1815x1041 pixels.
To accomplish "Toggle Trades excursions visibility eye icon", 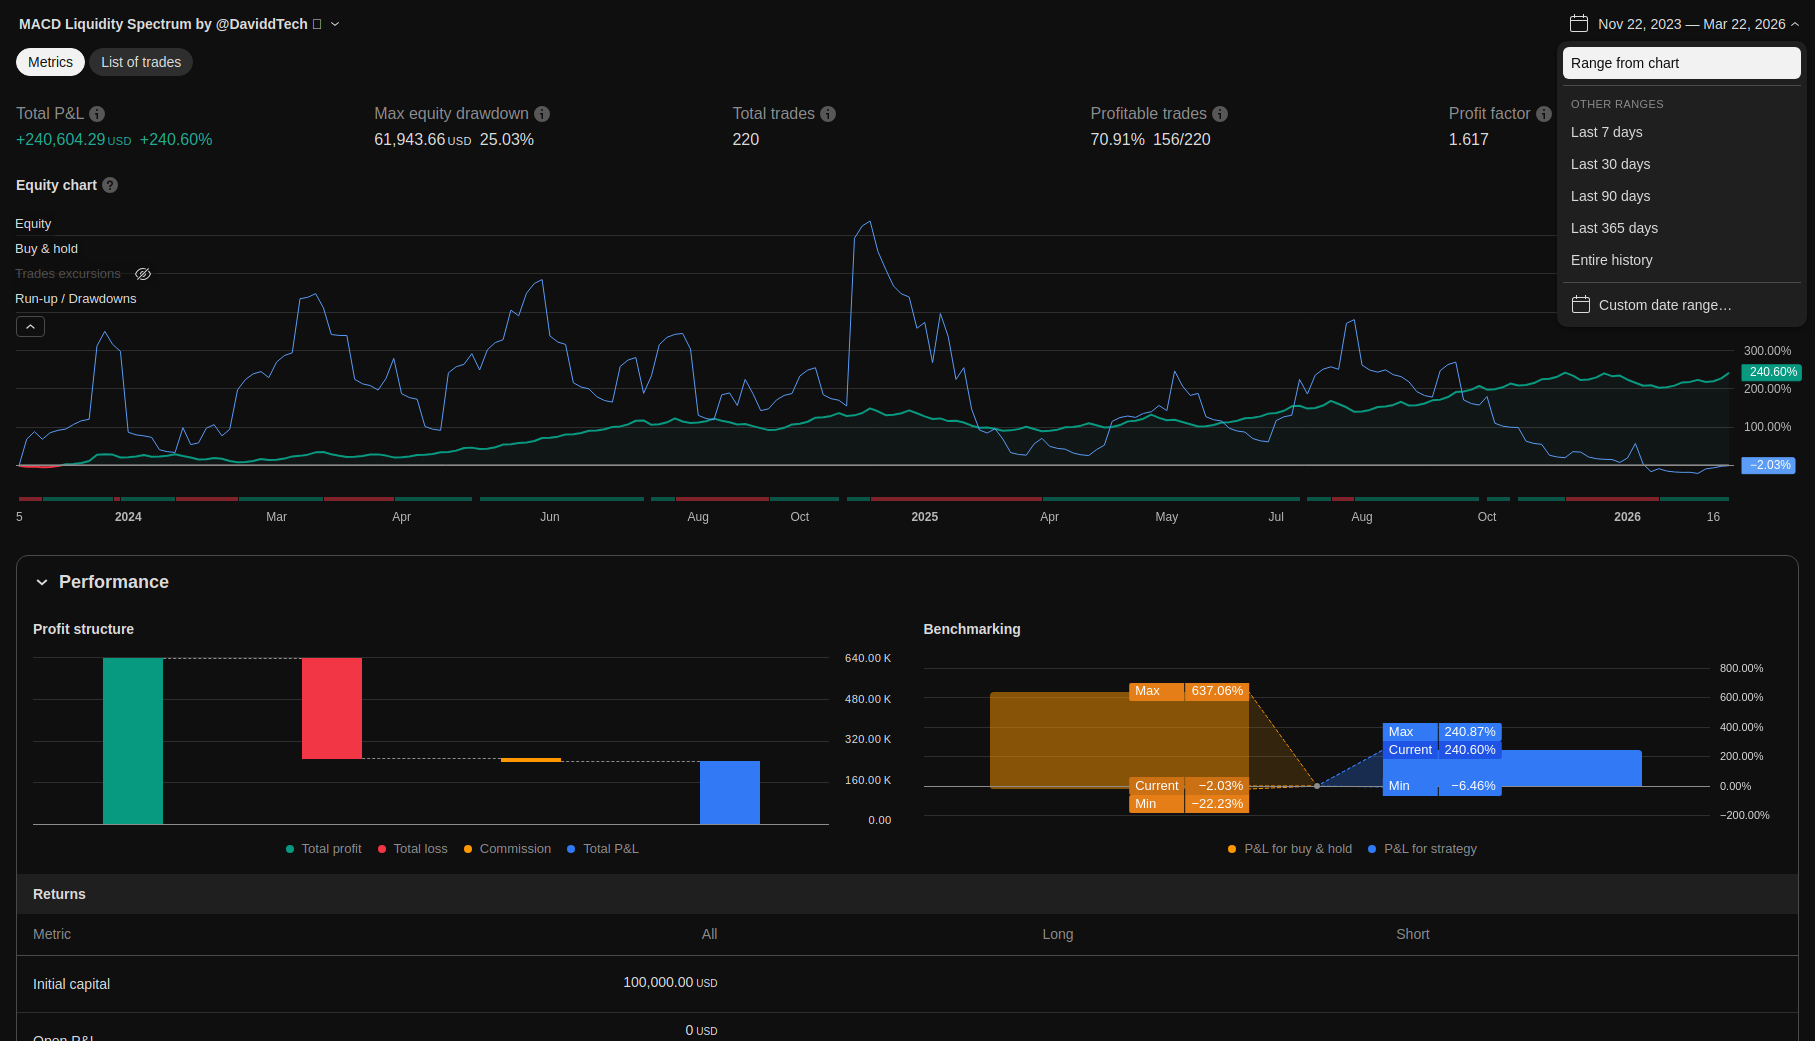I will coord(143,274).
